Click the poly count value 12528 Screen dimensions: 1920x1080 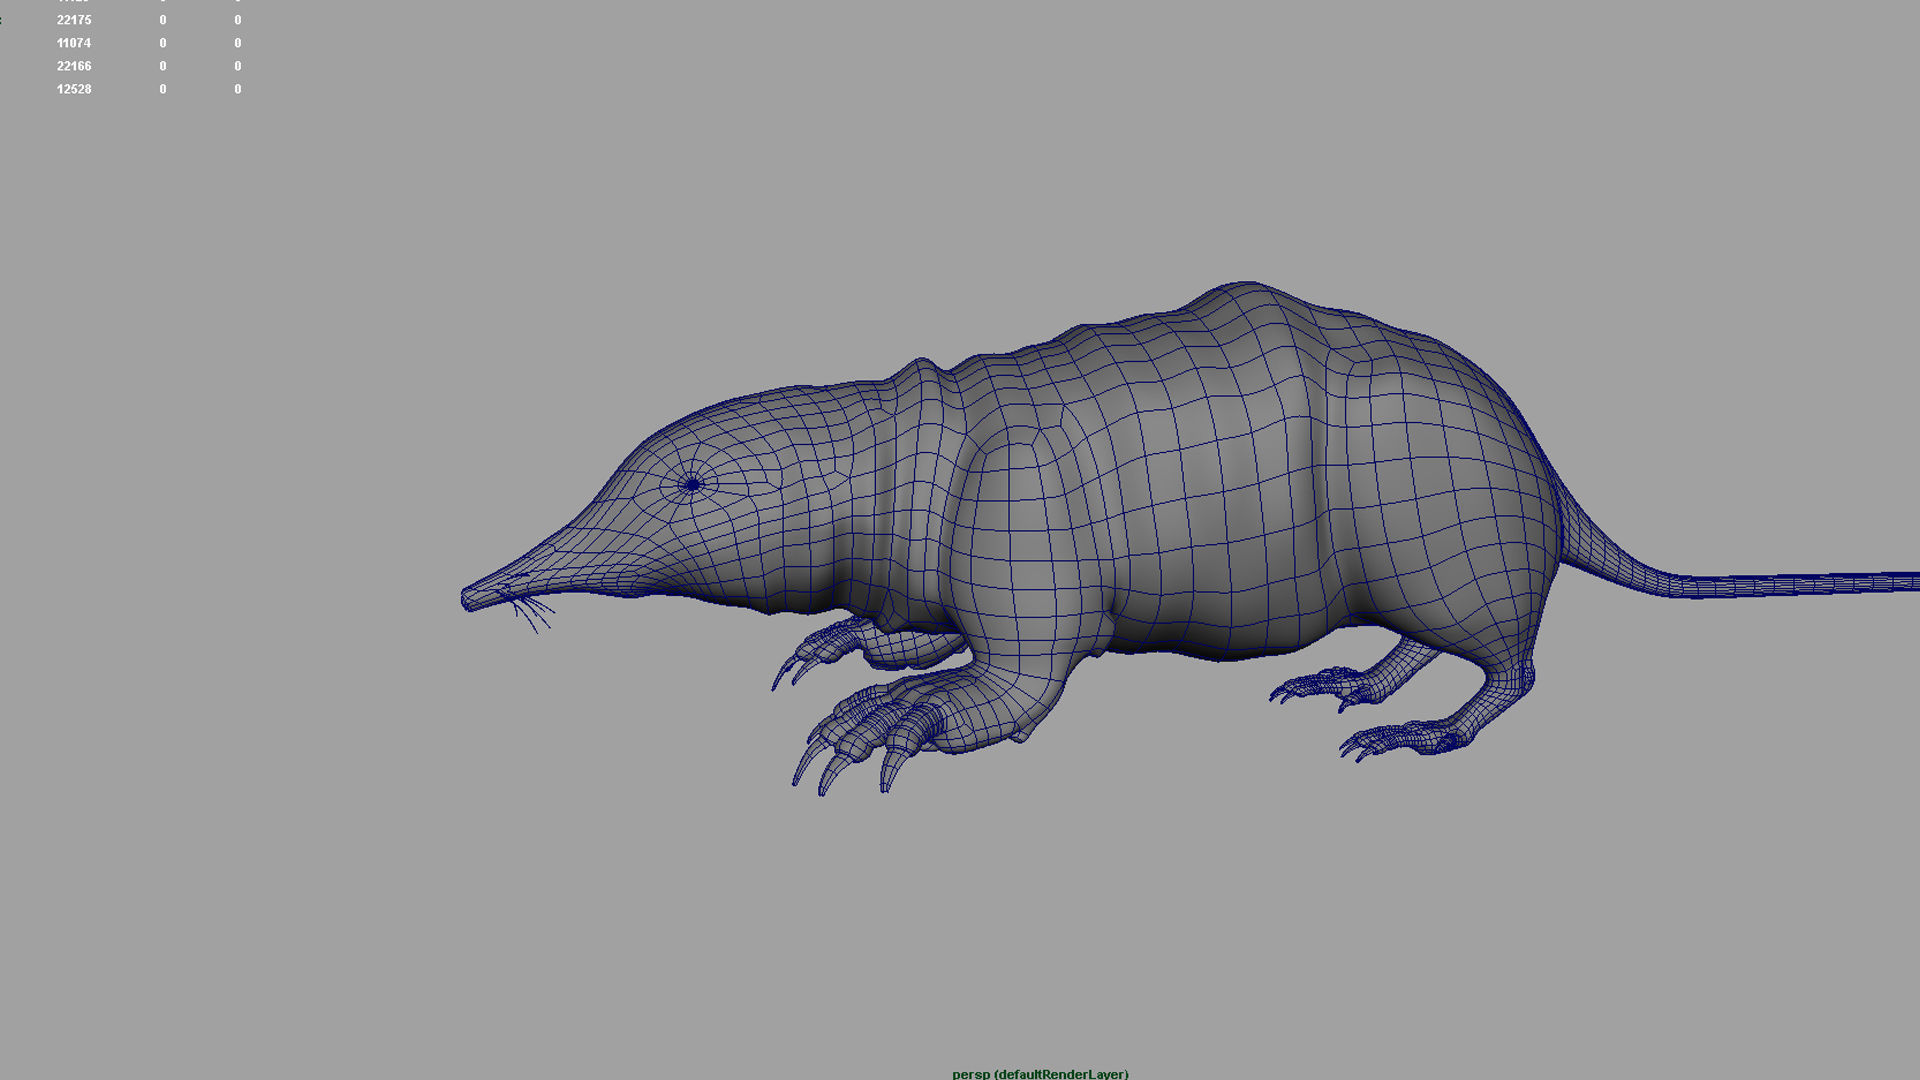pos(74,89)
